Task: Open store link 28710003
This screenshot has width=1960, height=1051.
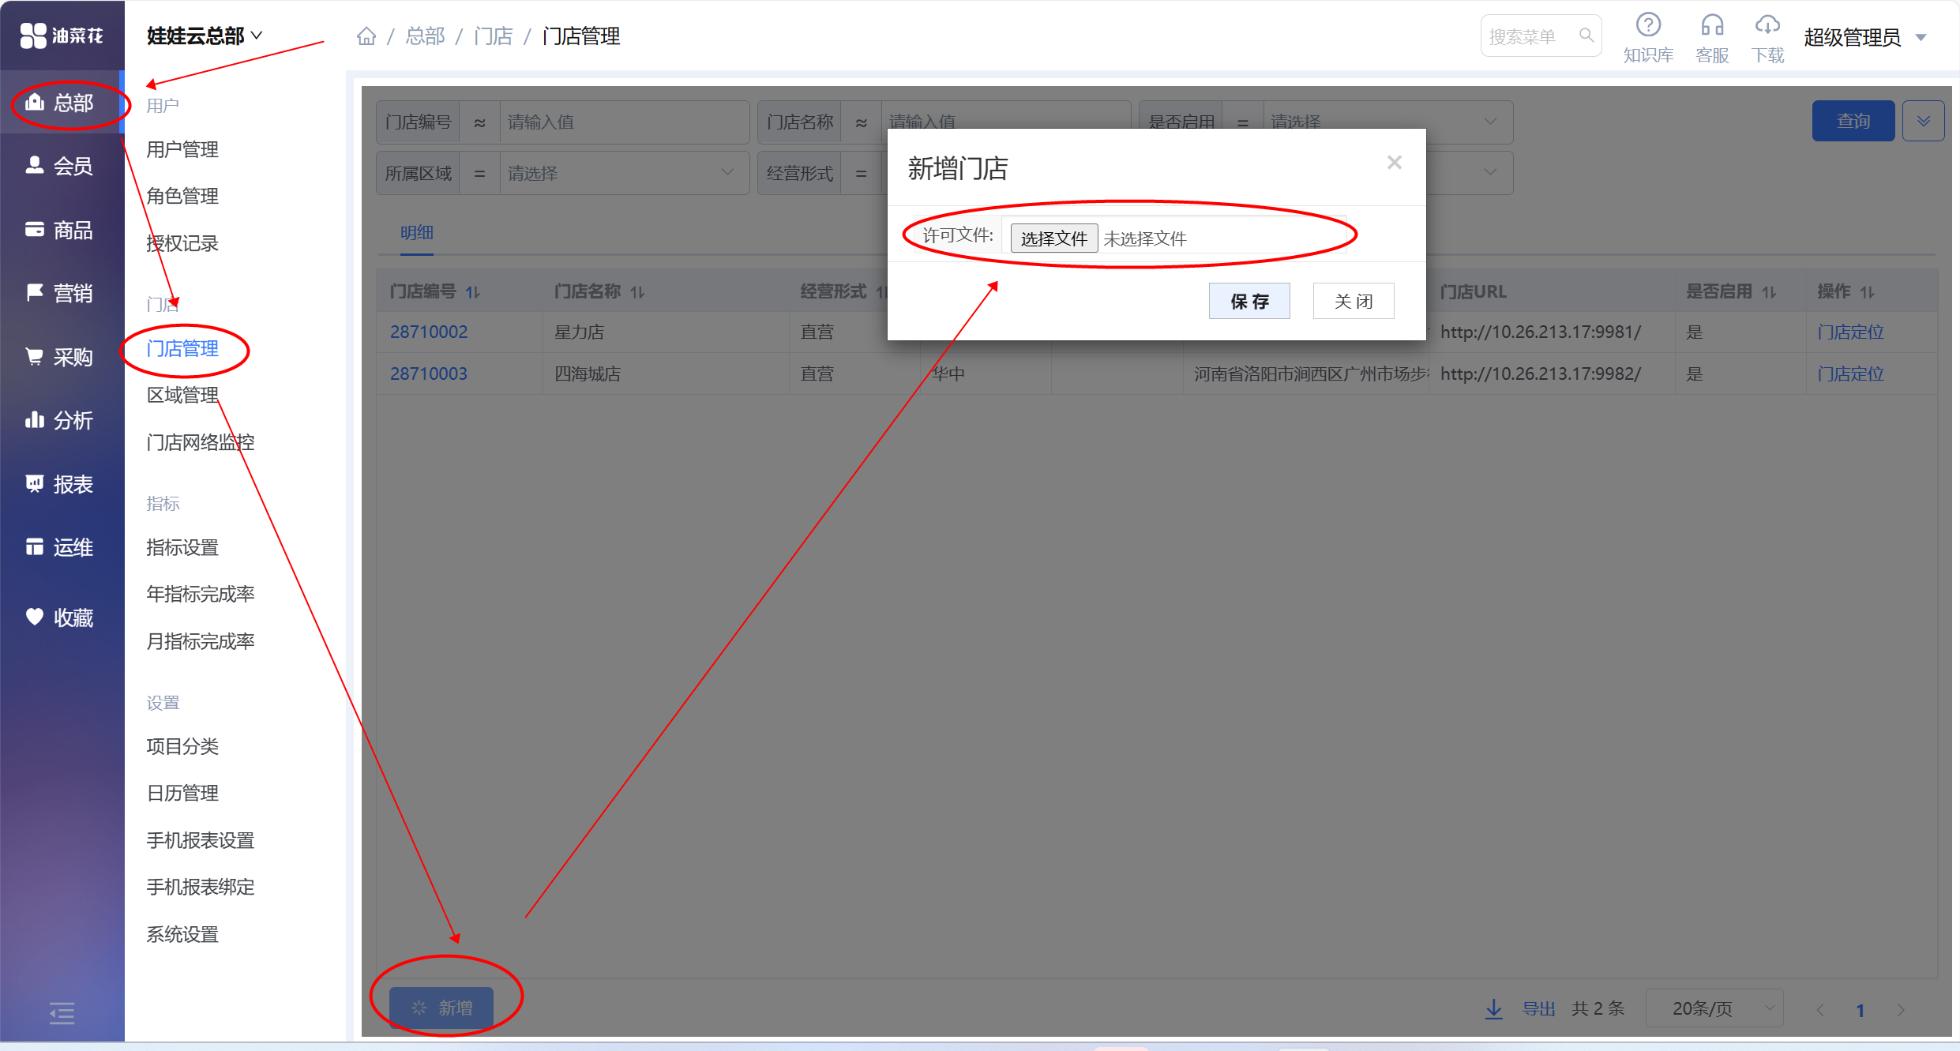Action: point(429,374)
